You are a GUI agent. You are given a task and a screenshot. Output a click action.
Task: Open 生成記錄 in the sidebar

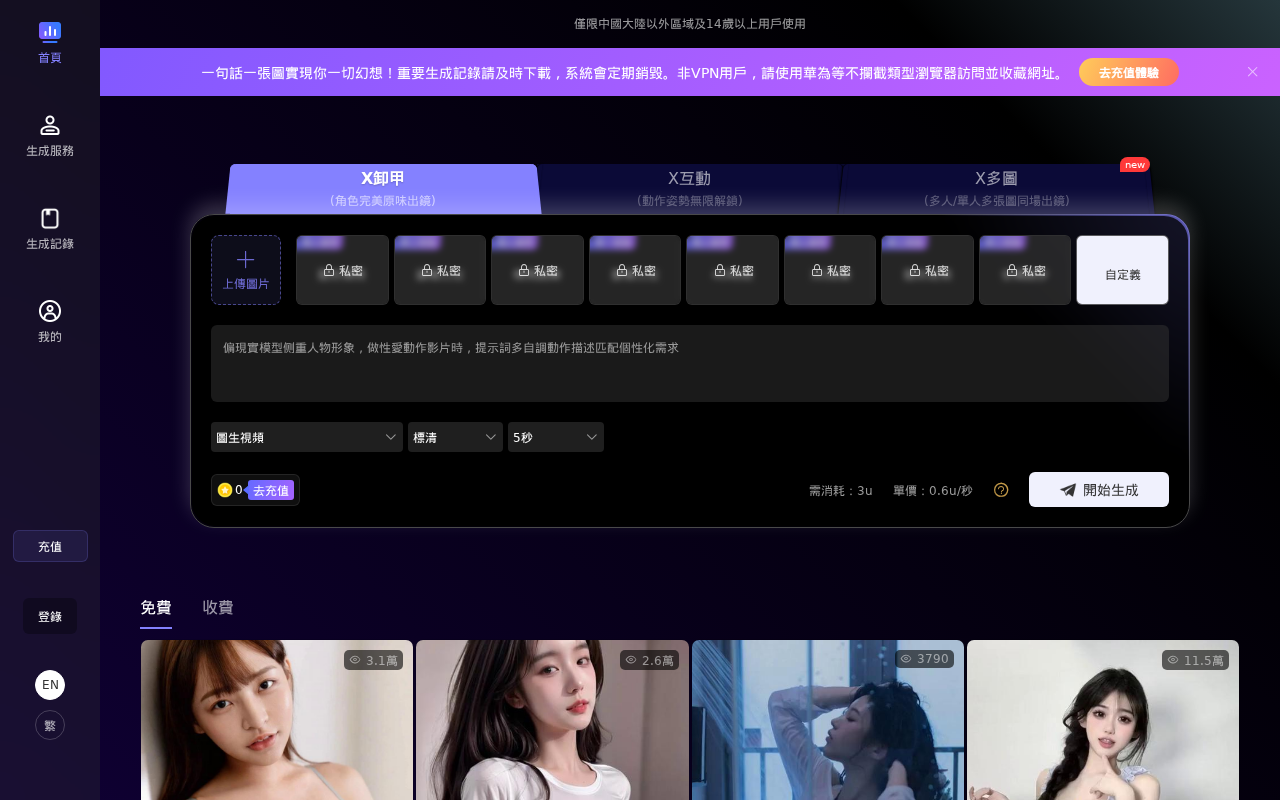click(50, 229)
